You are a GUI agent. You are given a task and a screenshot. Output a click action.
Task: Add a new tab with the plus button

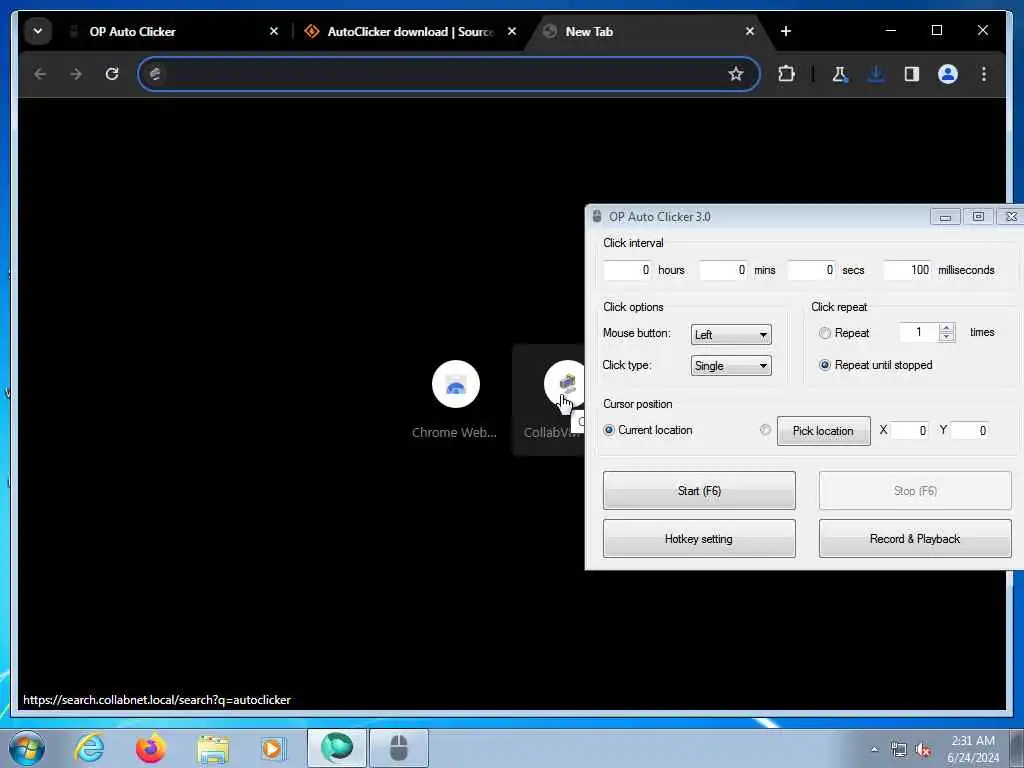pos(786,31)
